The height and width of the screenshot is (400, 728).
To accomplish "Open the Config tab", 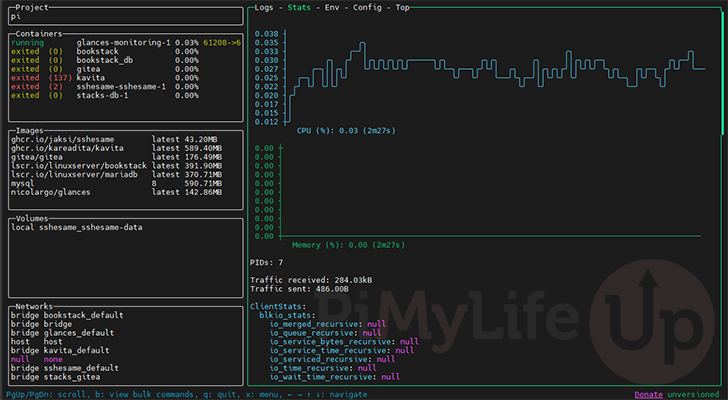I will 369,7.
